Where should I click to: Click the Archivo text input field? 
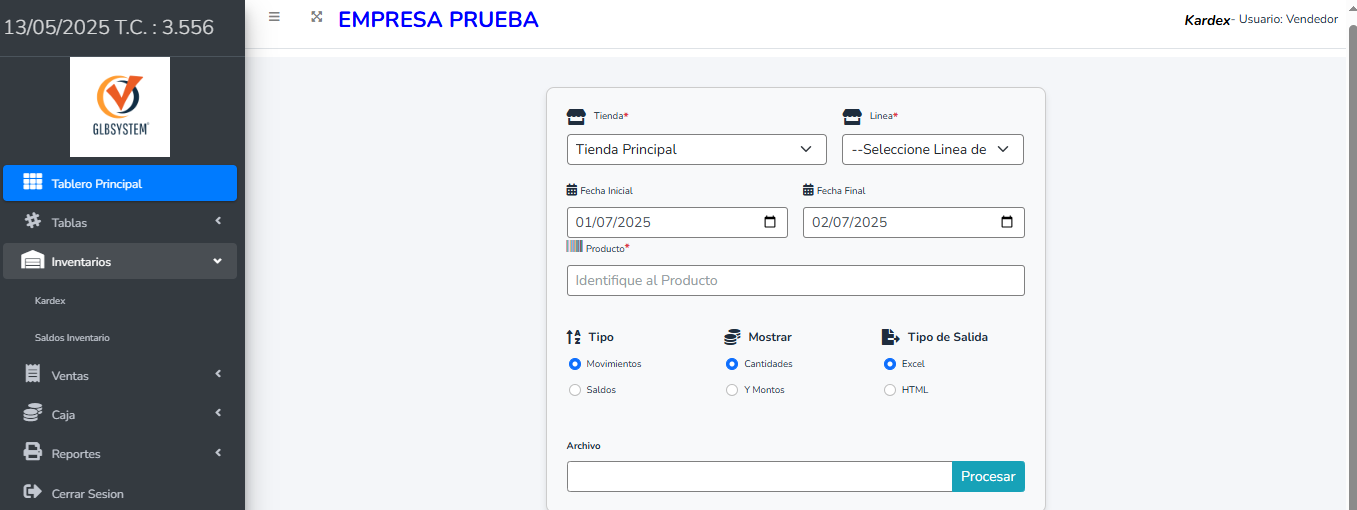tap(759, 476)
